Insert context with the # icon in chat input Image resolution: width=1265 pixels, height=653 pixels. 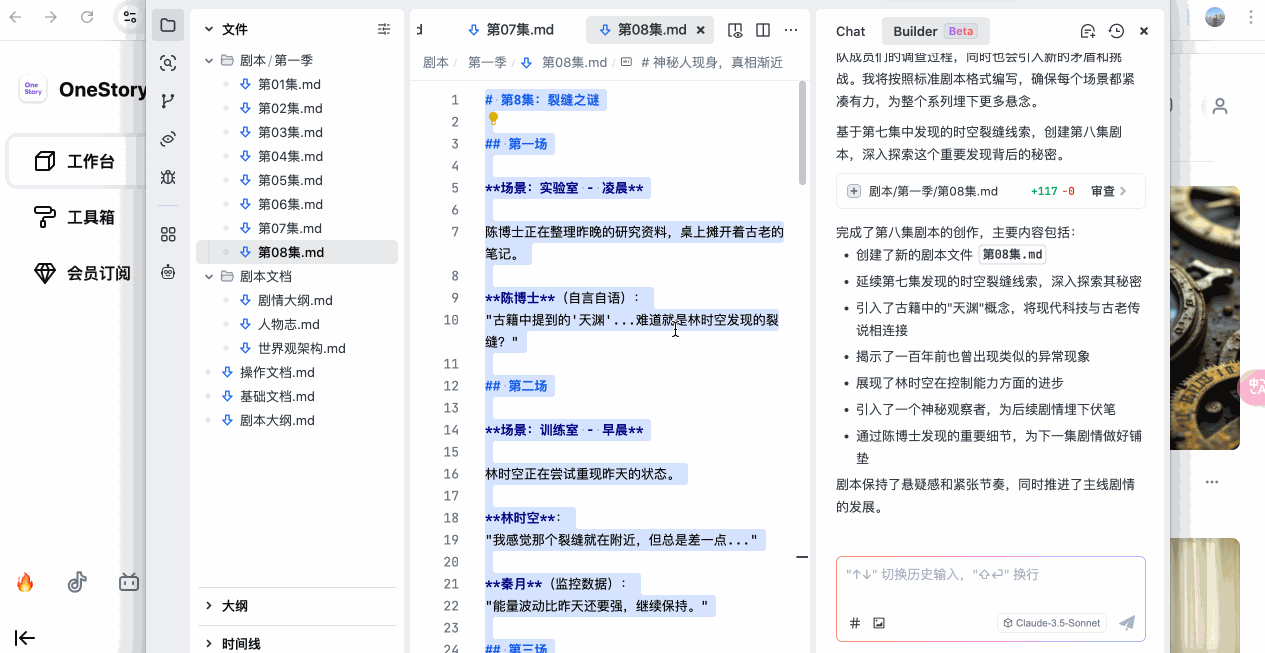point(855,623)
